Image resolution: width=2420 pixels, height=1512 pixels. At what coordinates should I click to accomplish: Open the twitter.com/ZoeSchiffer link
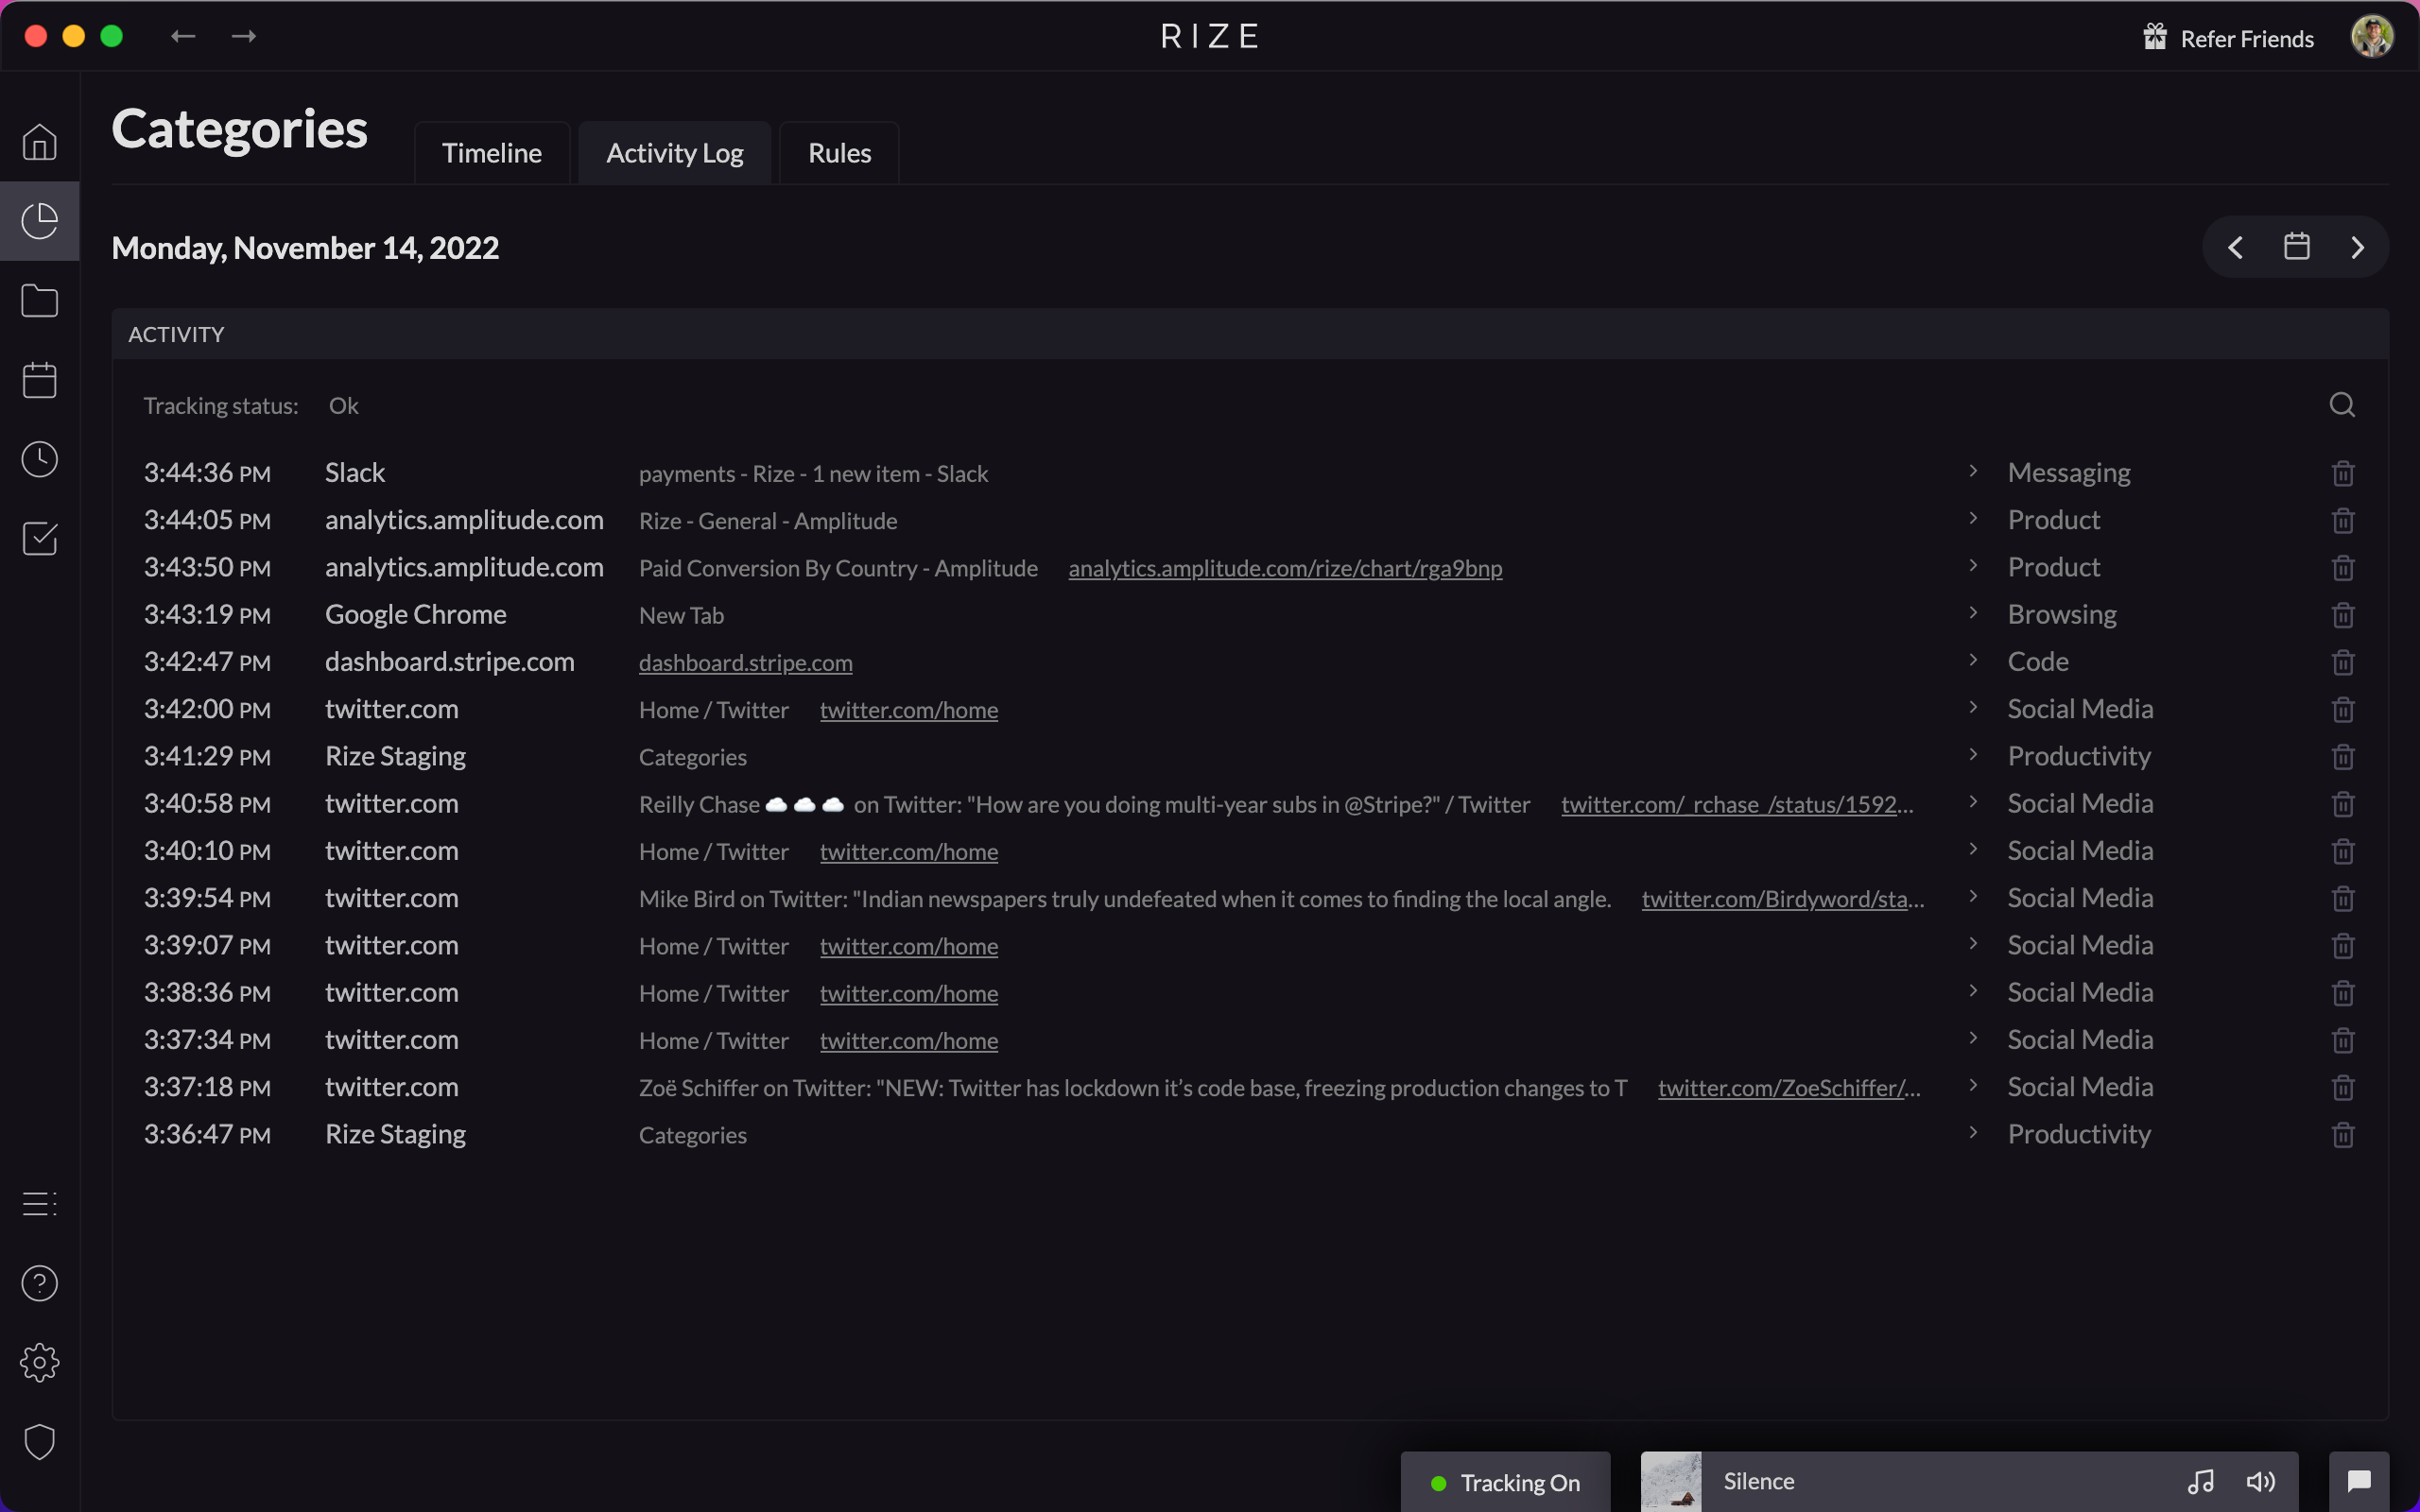(1789, 1088)
